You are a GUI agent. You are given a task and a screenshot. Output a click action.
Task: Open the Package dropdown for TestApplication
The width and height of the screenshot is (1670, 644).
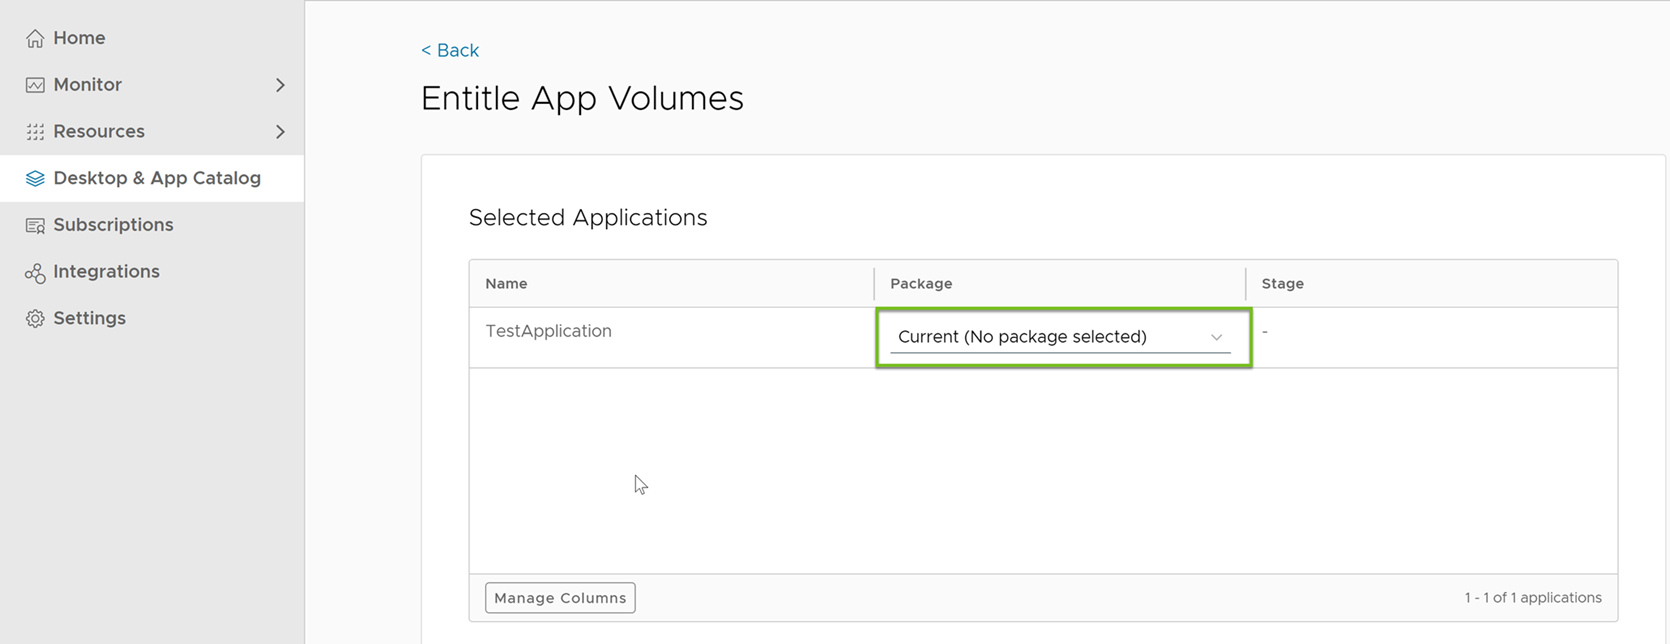point(1061,337)
